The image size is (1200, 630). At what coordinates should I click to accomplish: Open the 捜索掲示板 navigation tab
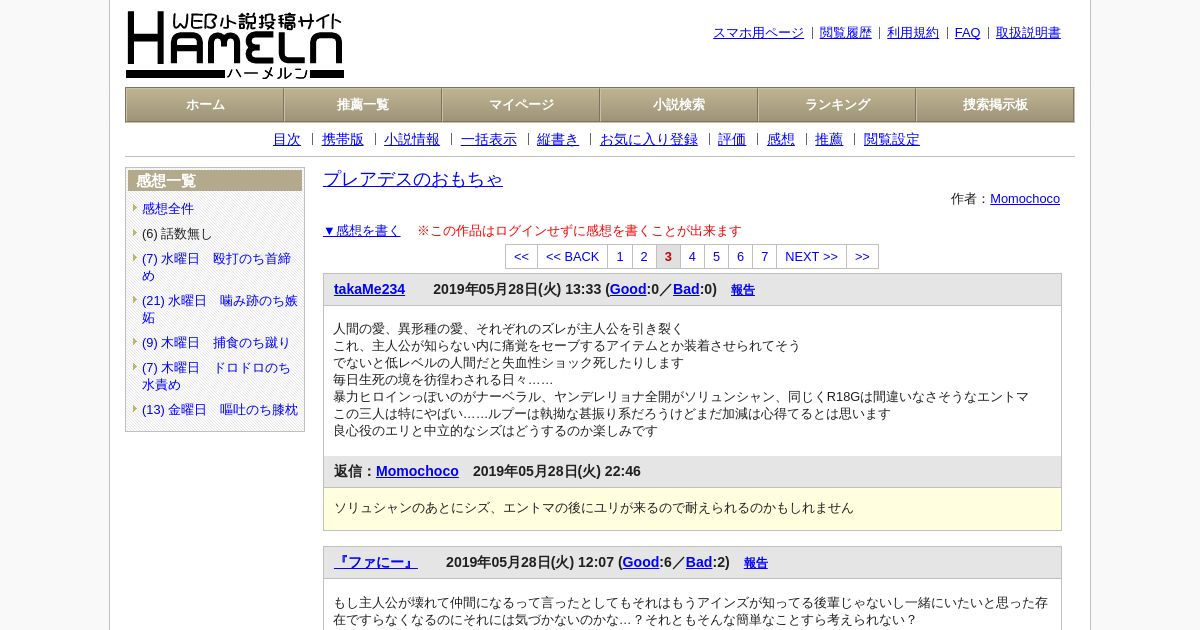tap(995, 105)
